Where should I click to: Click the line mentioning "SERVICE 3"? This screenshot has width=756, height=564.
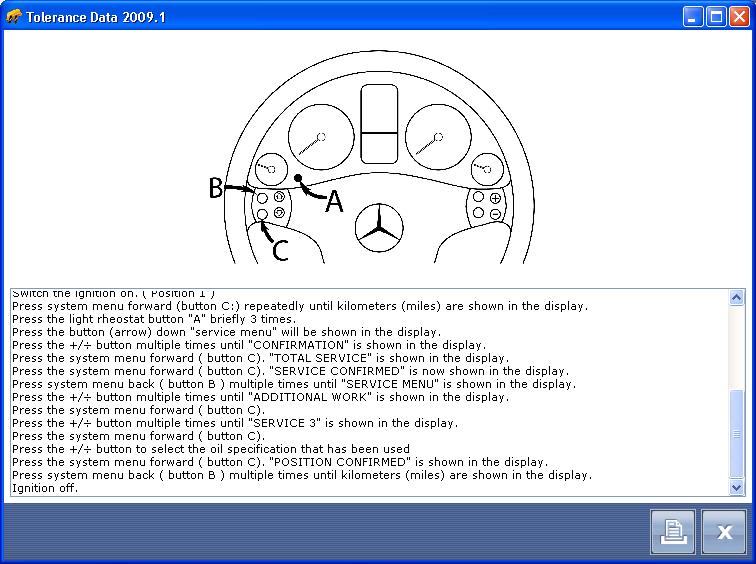[235, 423]
